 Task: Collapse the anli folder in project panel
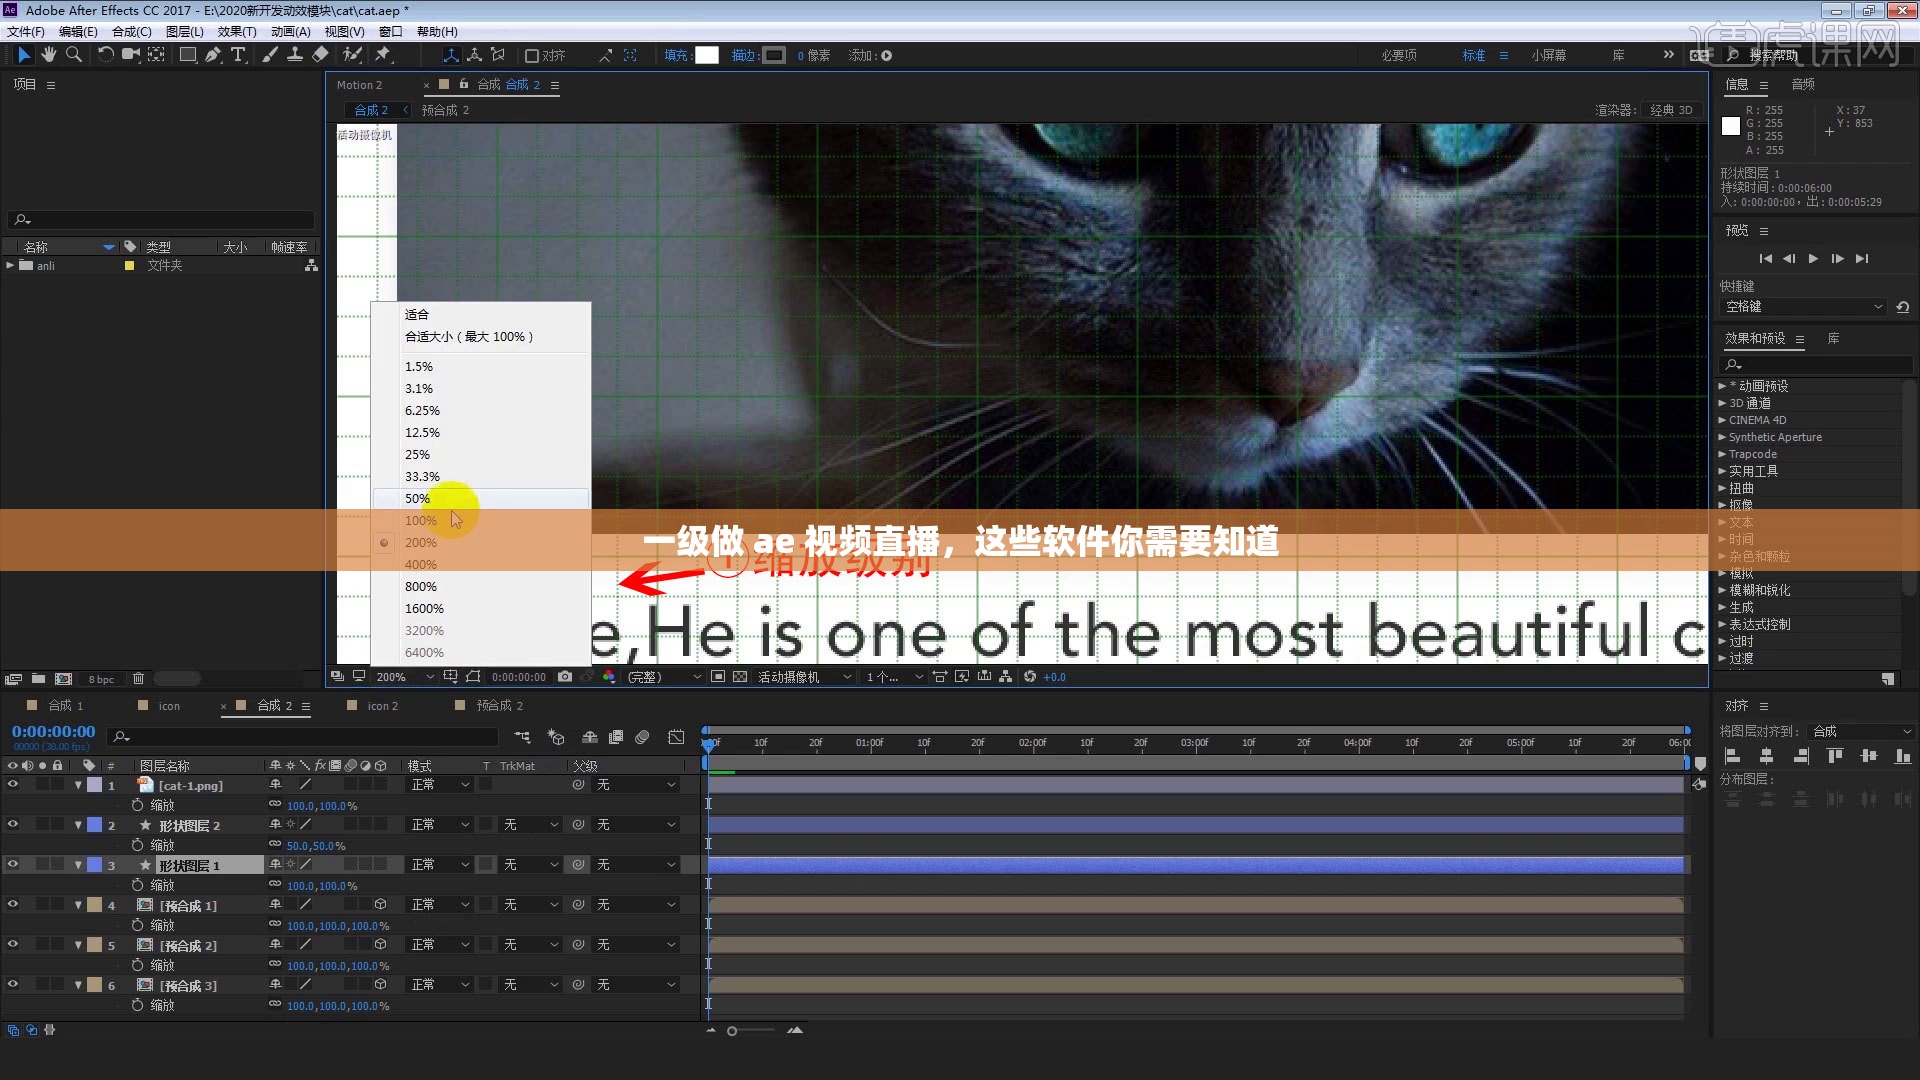click(x=10, y=266)
